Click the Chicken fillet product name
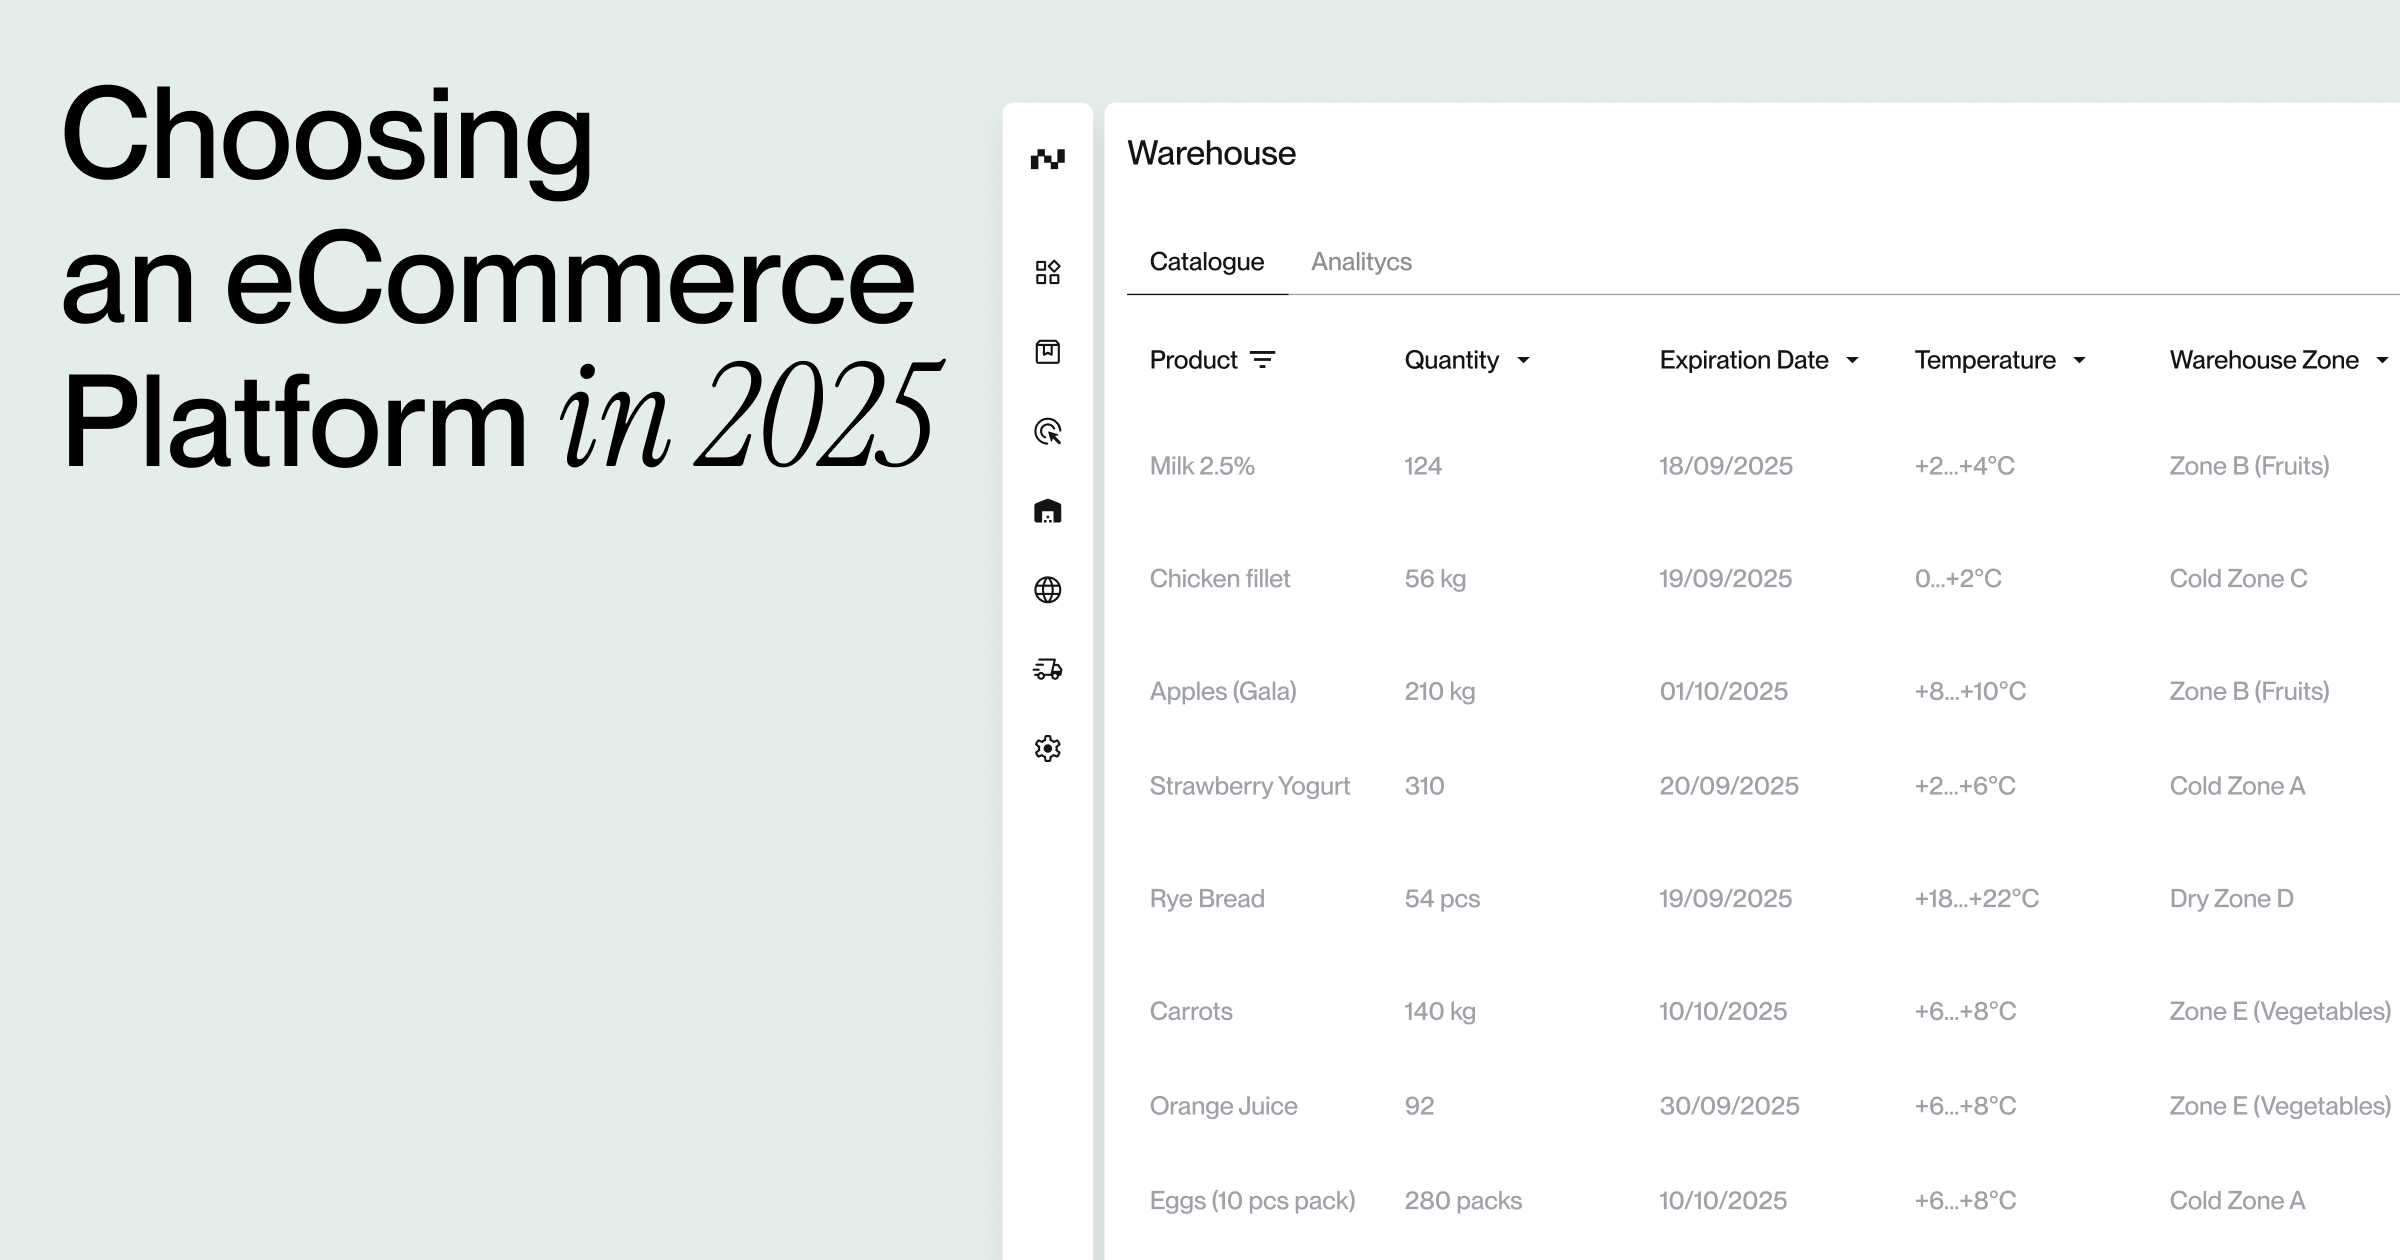Image resolution: width=2400 pixels, height=1260 pixels. click(x=1220, y=579)
